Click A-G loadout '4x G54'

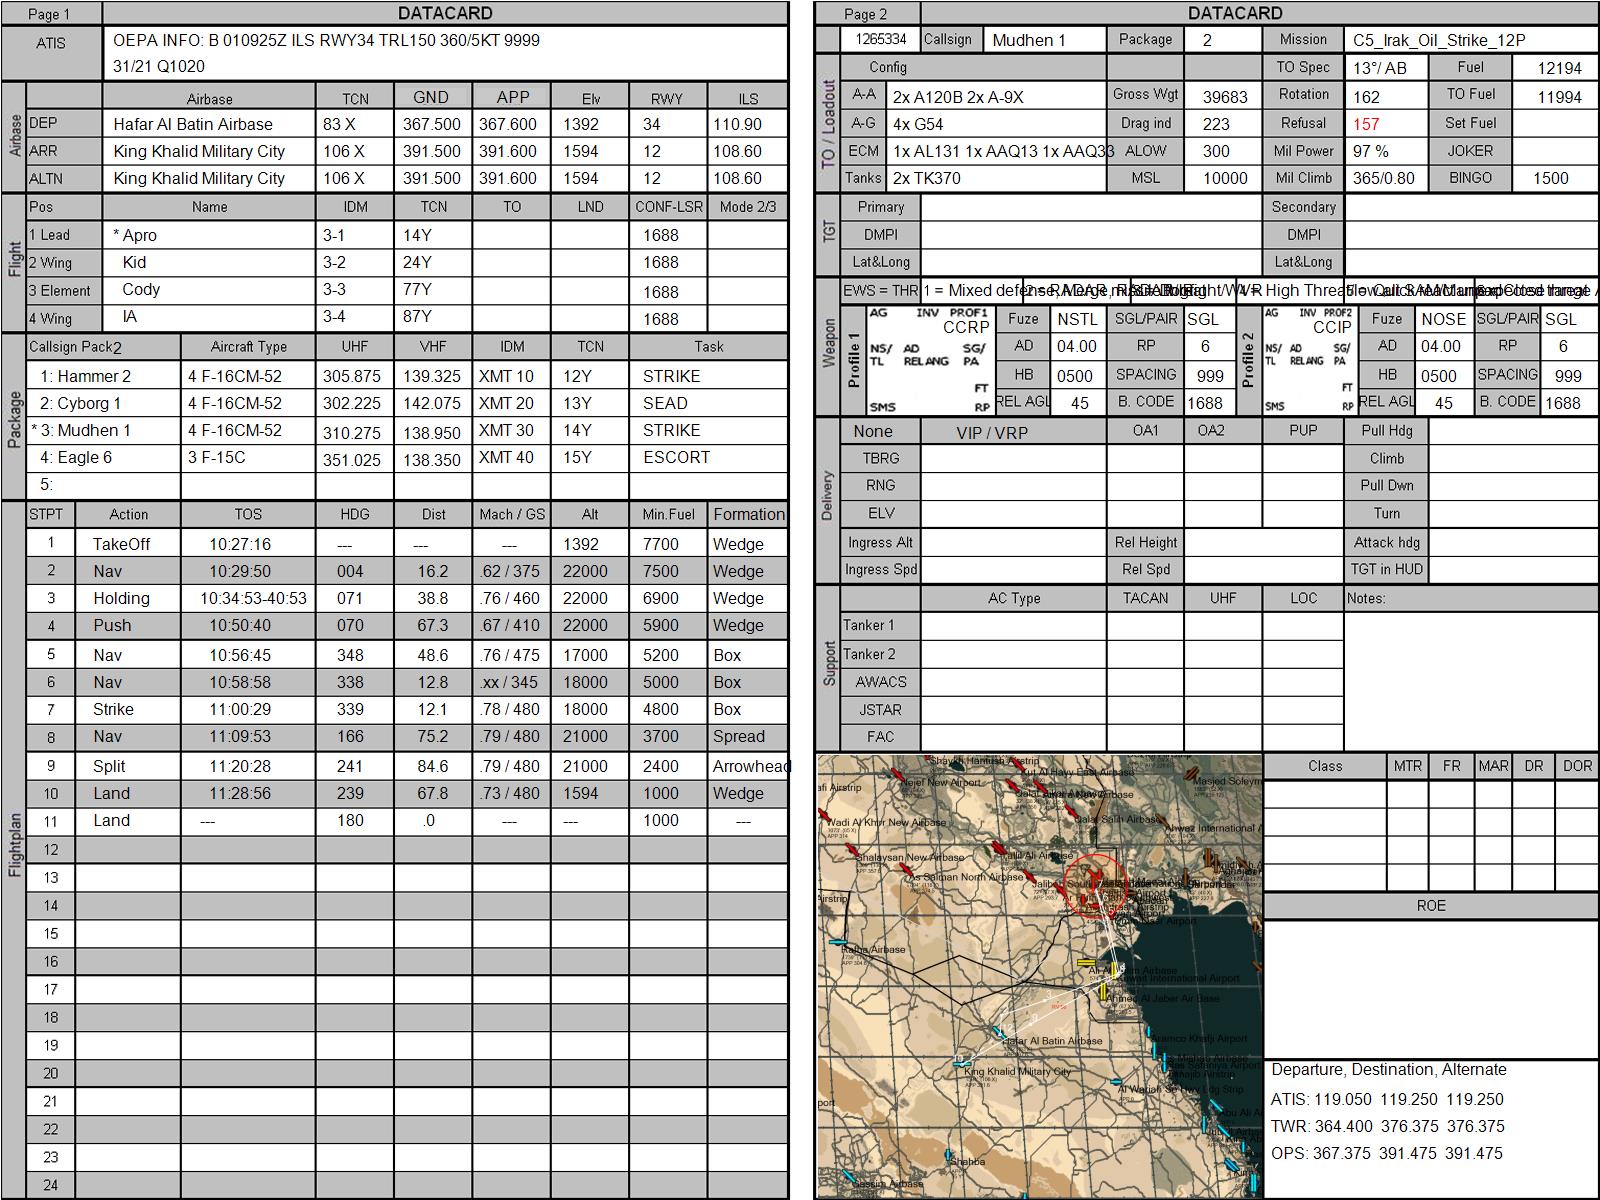coord(918,124)
